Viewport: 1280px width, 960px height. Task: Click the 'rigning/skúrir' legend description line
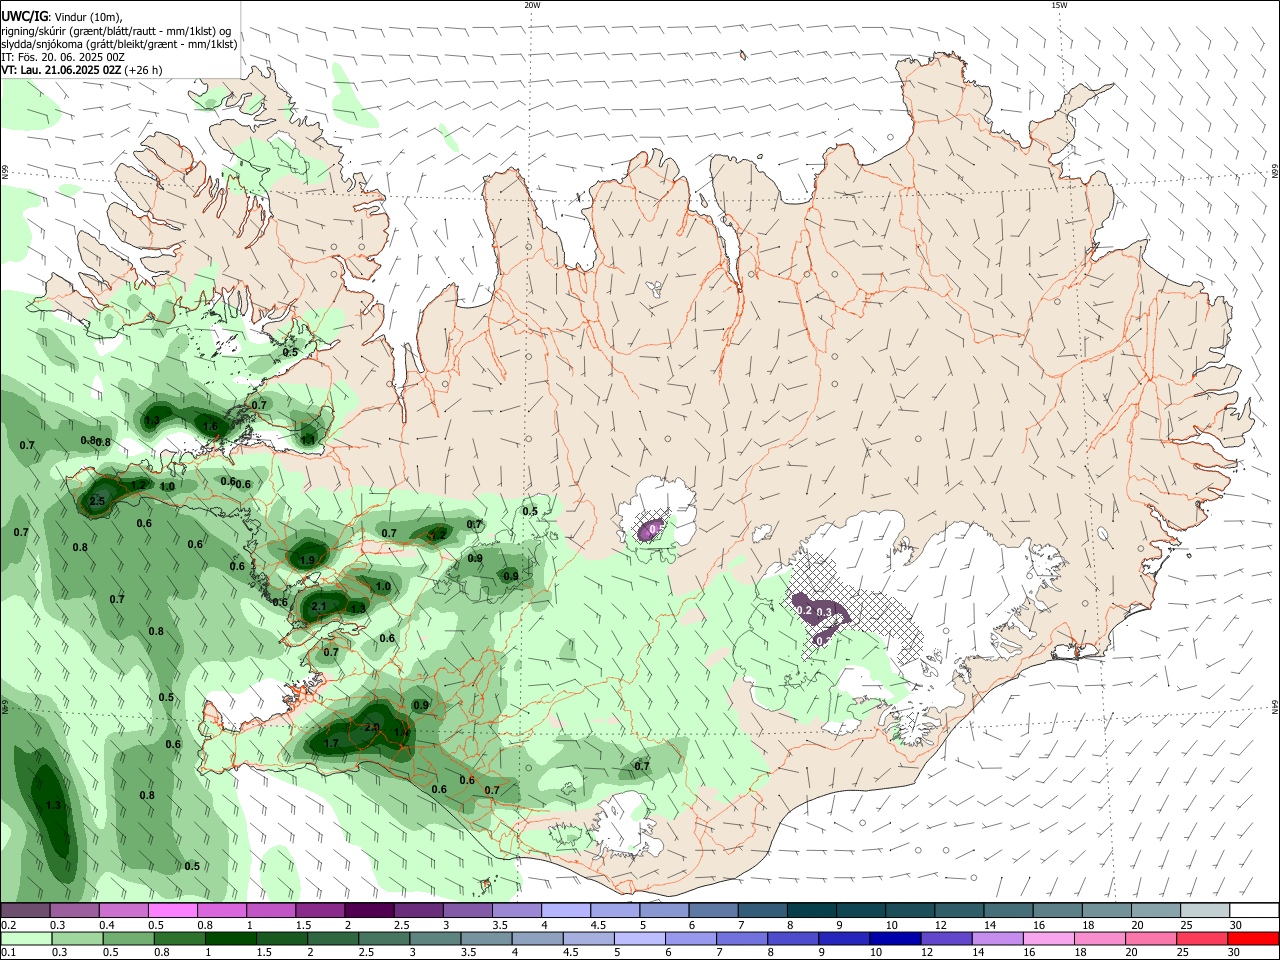click(x=116, y=31)
